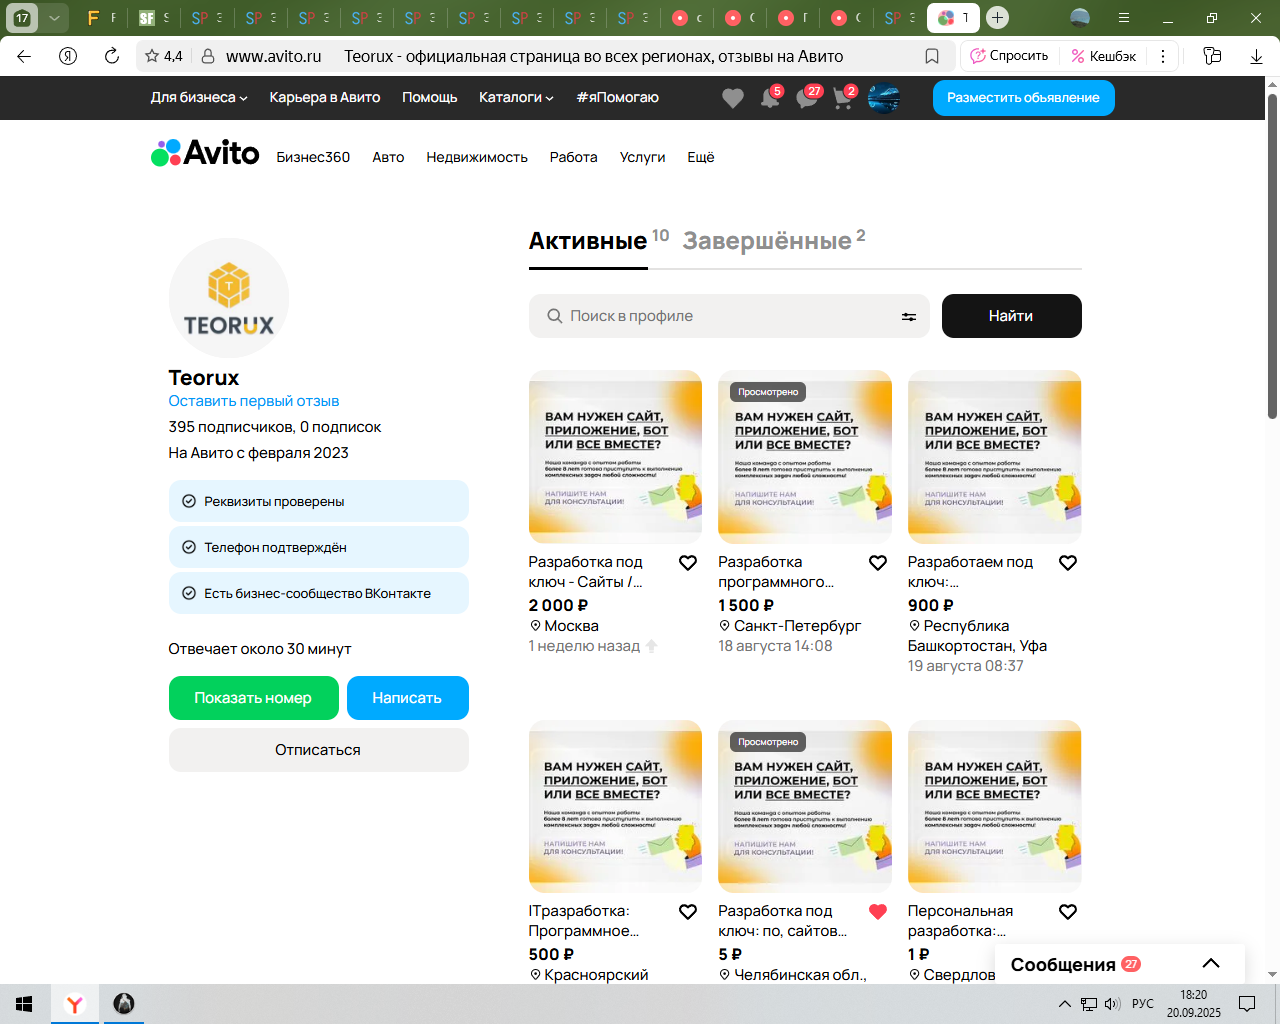Click the 'Найти' search button
Viewport: 1280px width, 1024px height.
point(1012,316)
